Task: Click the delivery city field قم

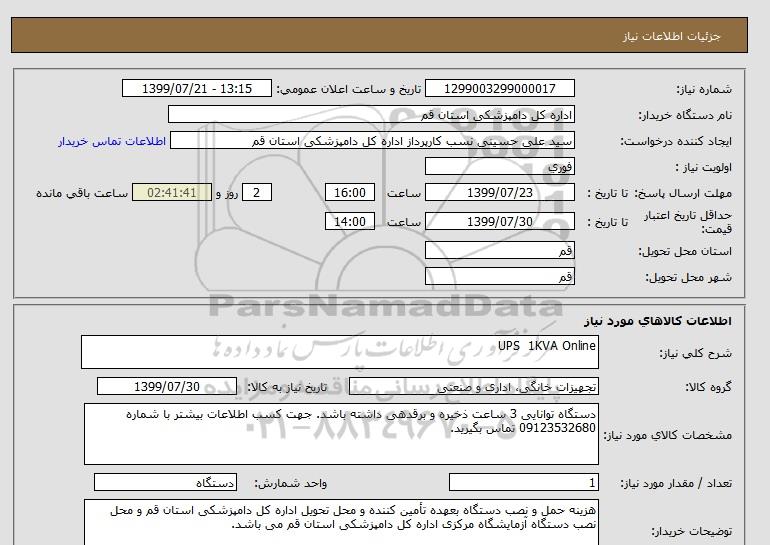Action: point(499,276)
